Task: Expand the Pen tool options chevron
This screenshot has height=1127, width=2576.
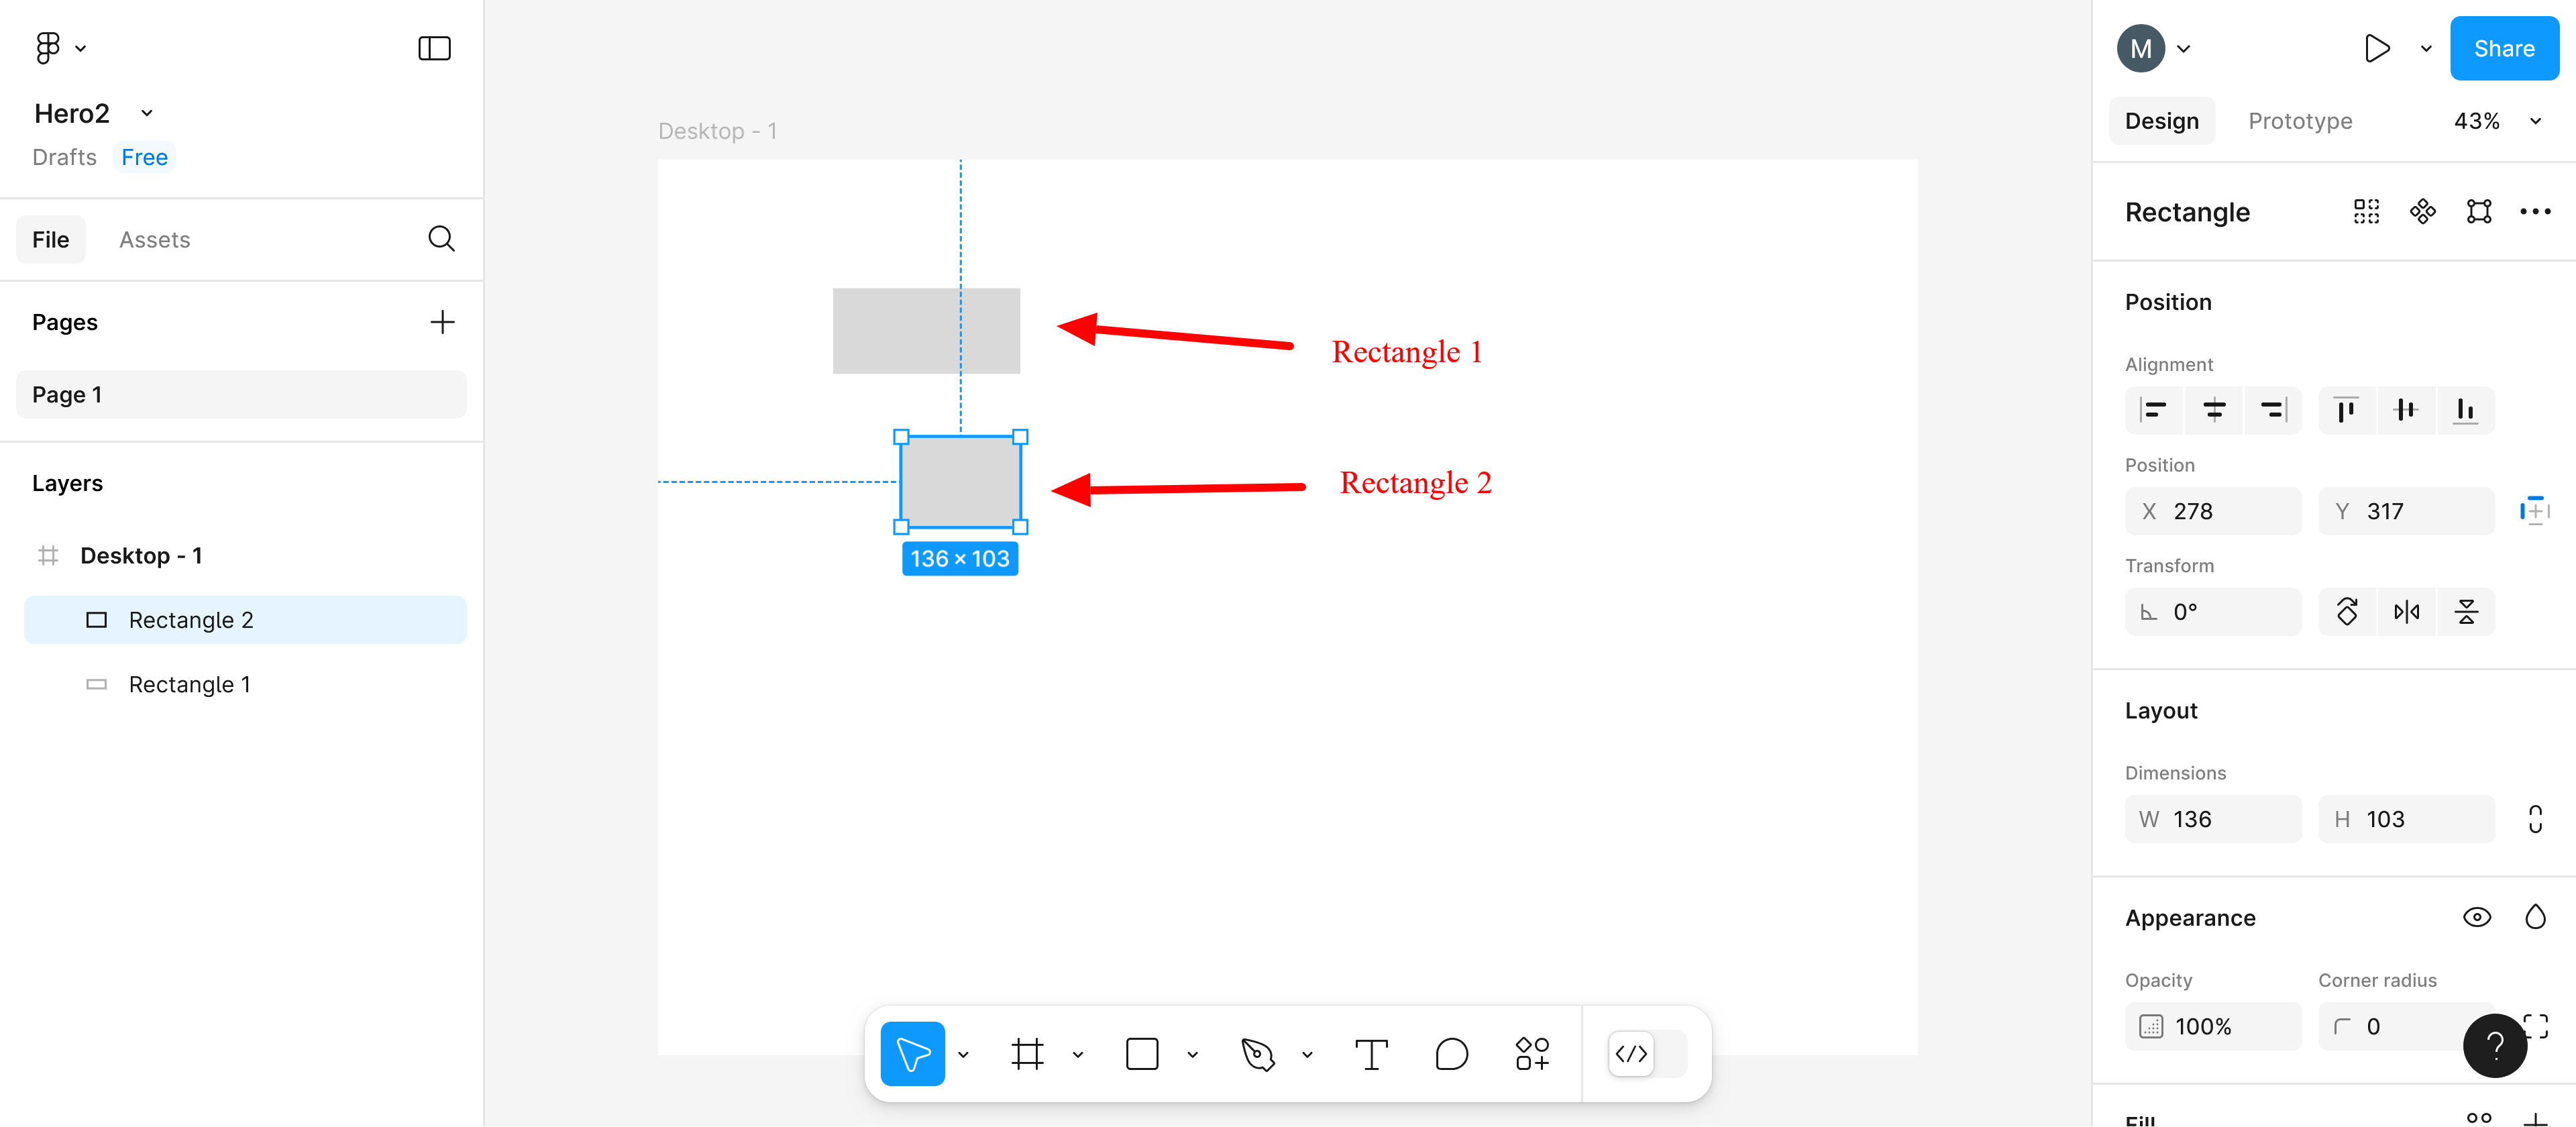Action: click(x=1306, y=1054)
